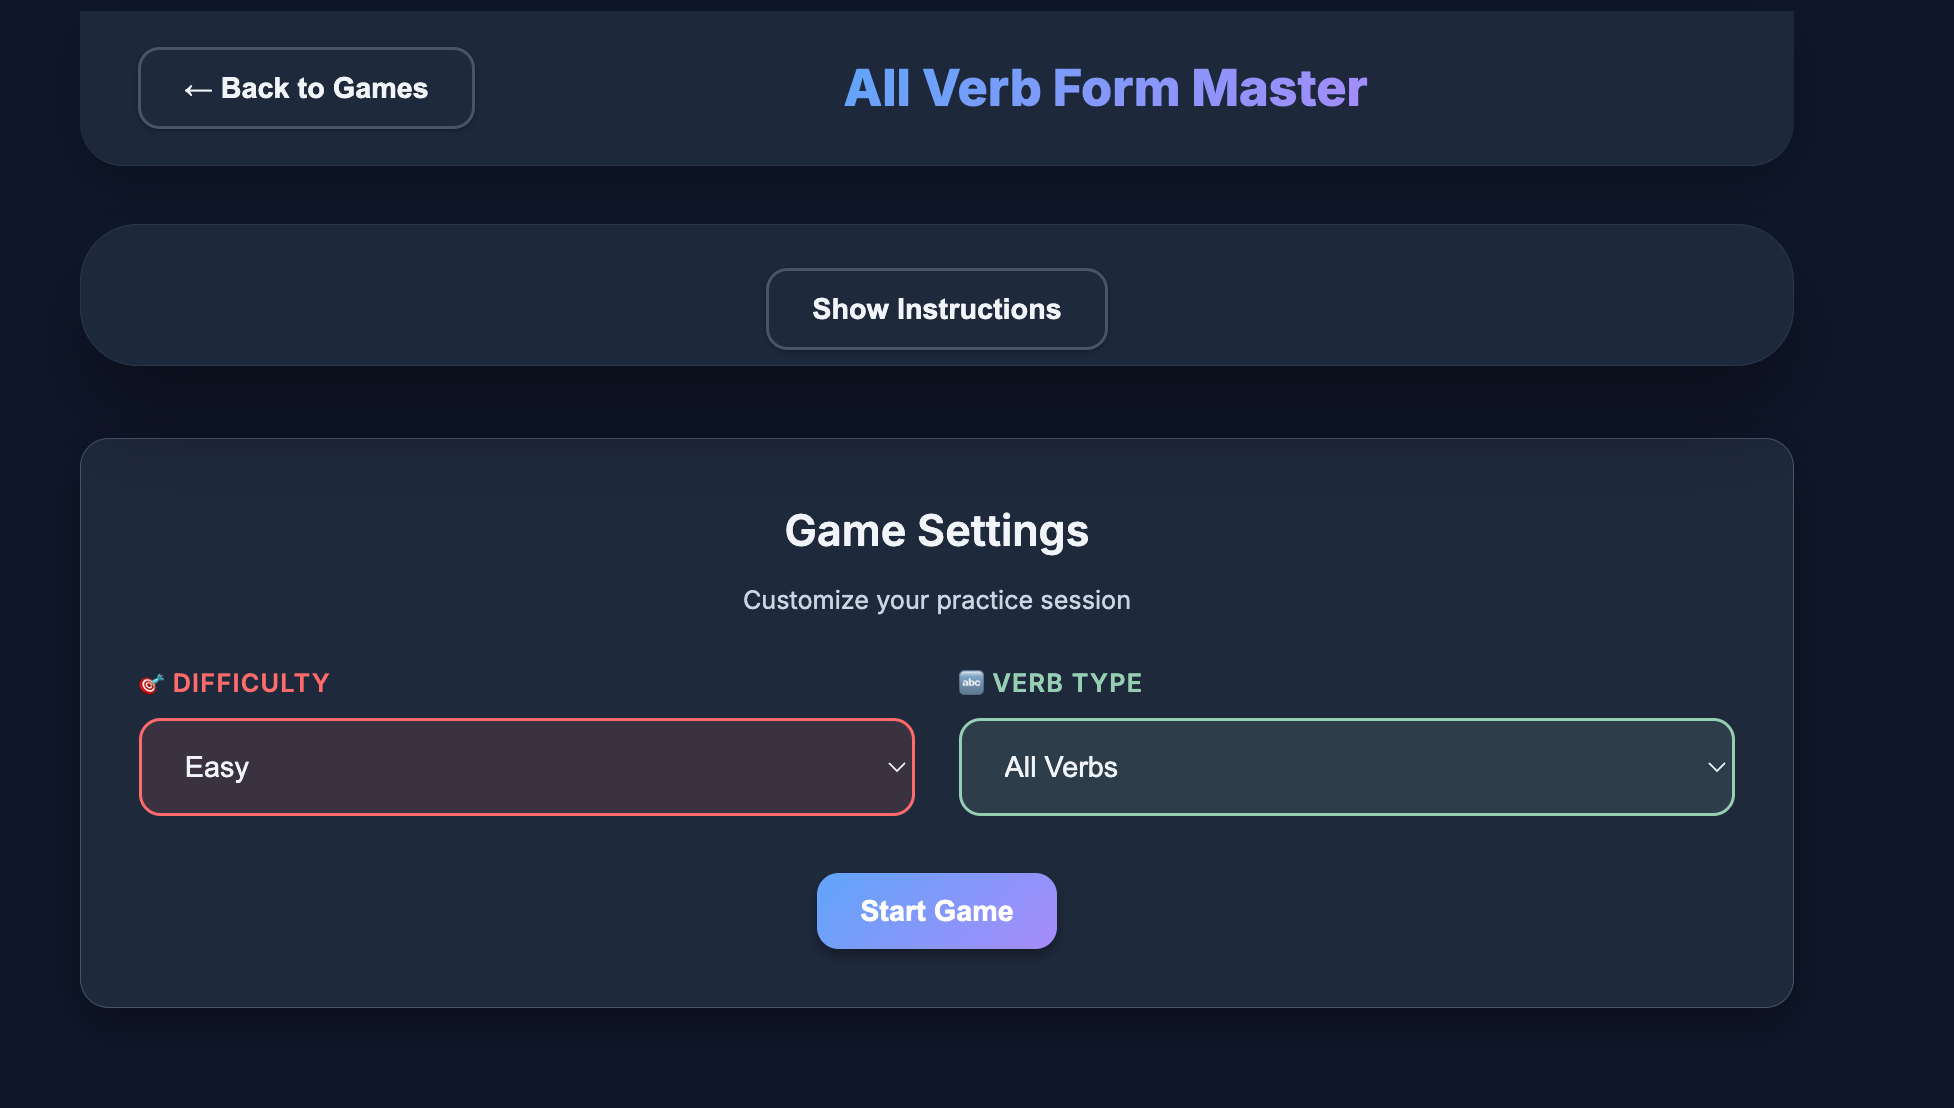Image resolution: width=1954 pixels, height=1108 pixels.
Task: Click the All Verb Form Master title
Action: pyautogui.click(x=1106, y=88)
